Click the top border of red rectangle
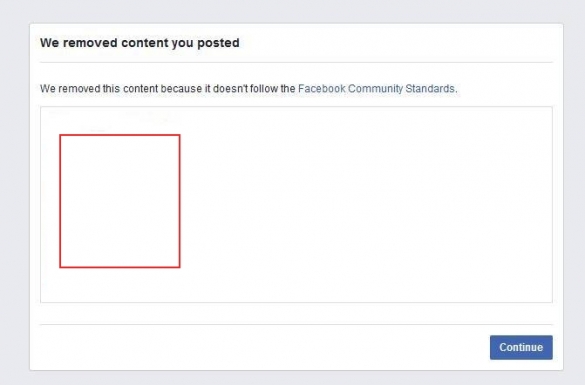 tap(120, 135)
